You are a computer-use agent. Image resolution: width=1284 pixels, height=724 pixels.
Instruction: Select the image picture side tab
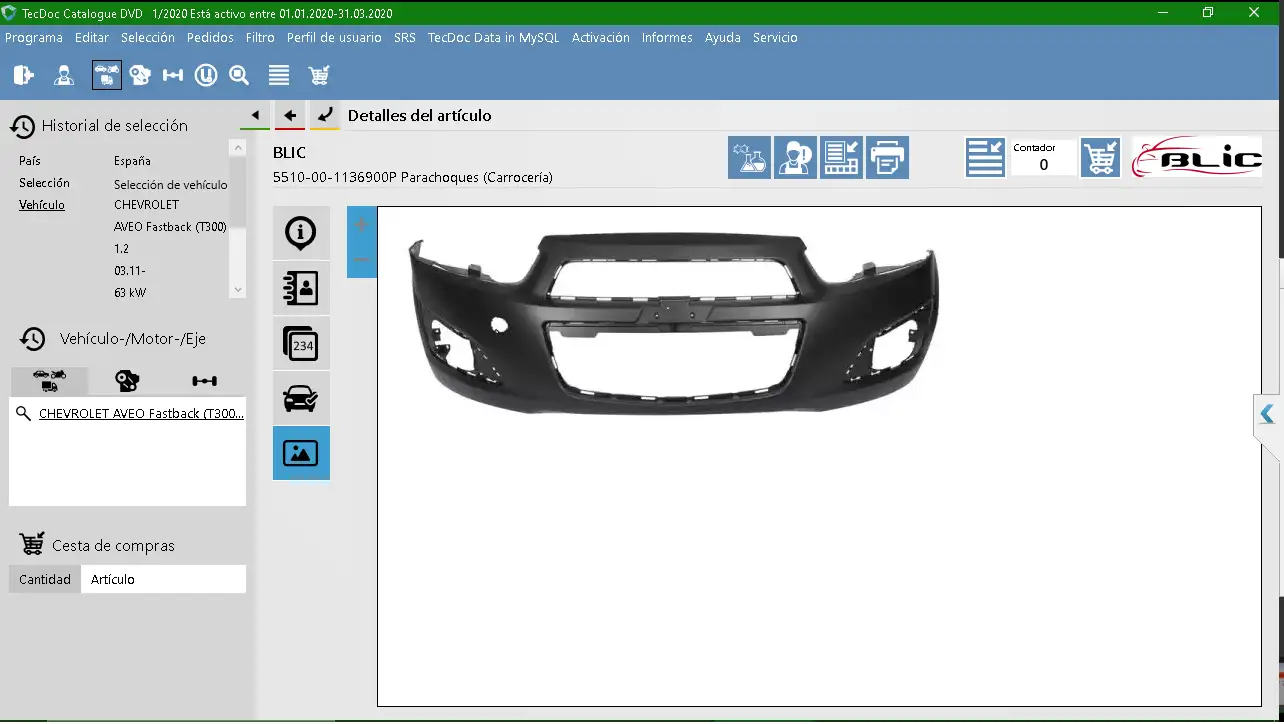coord(301,453)
